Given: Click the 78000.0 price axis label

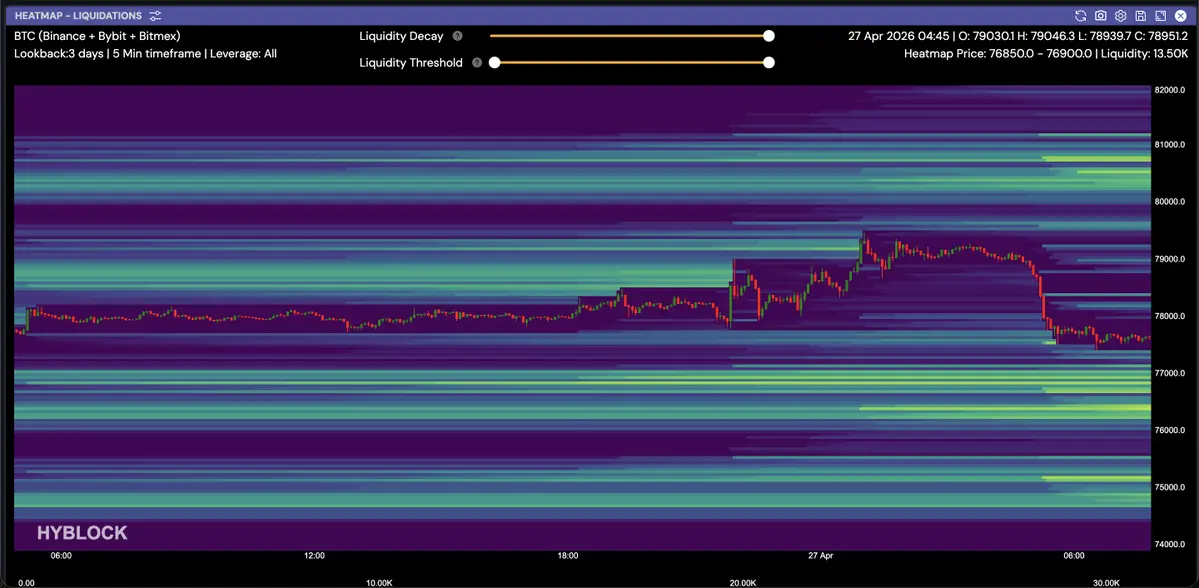Looking at the screenshot, I should tap(1169, 316).
